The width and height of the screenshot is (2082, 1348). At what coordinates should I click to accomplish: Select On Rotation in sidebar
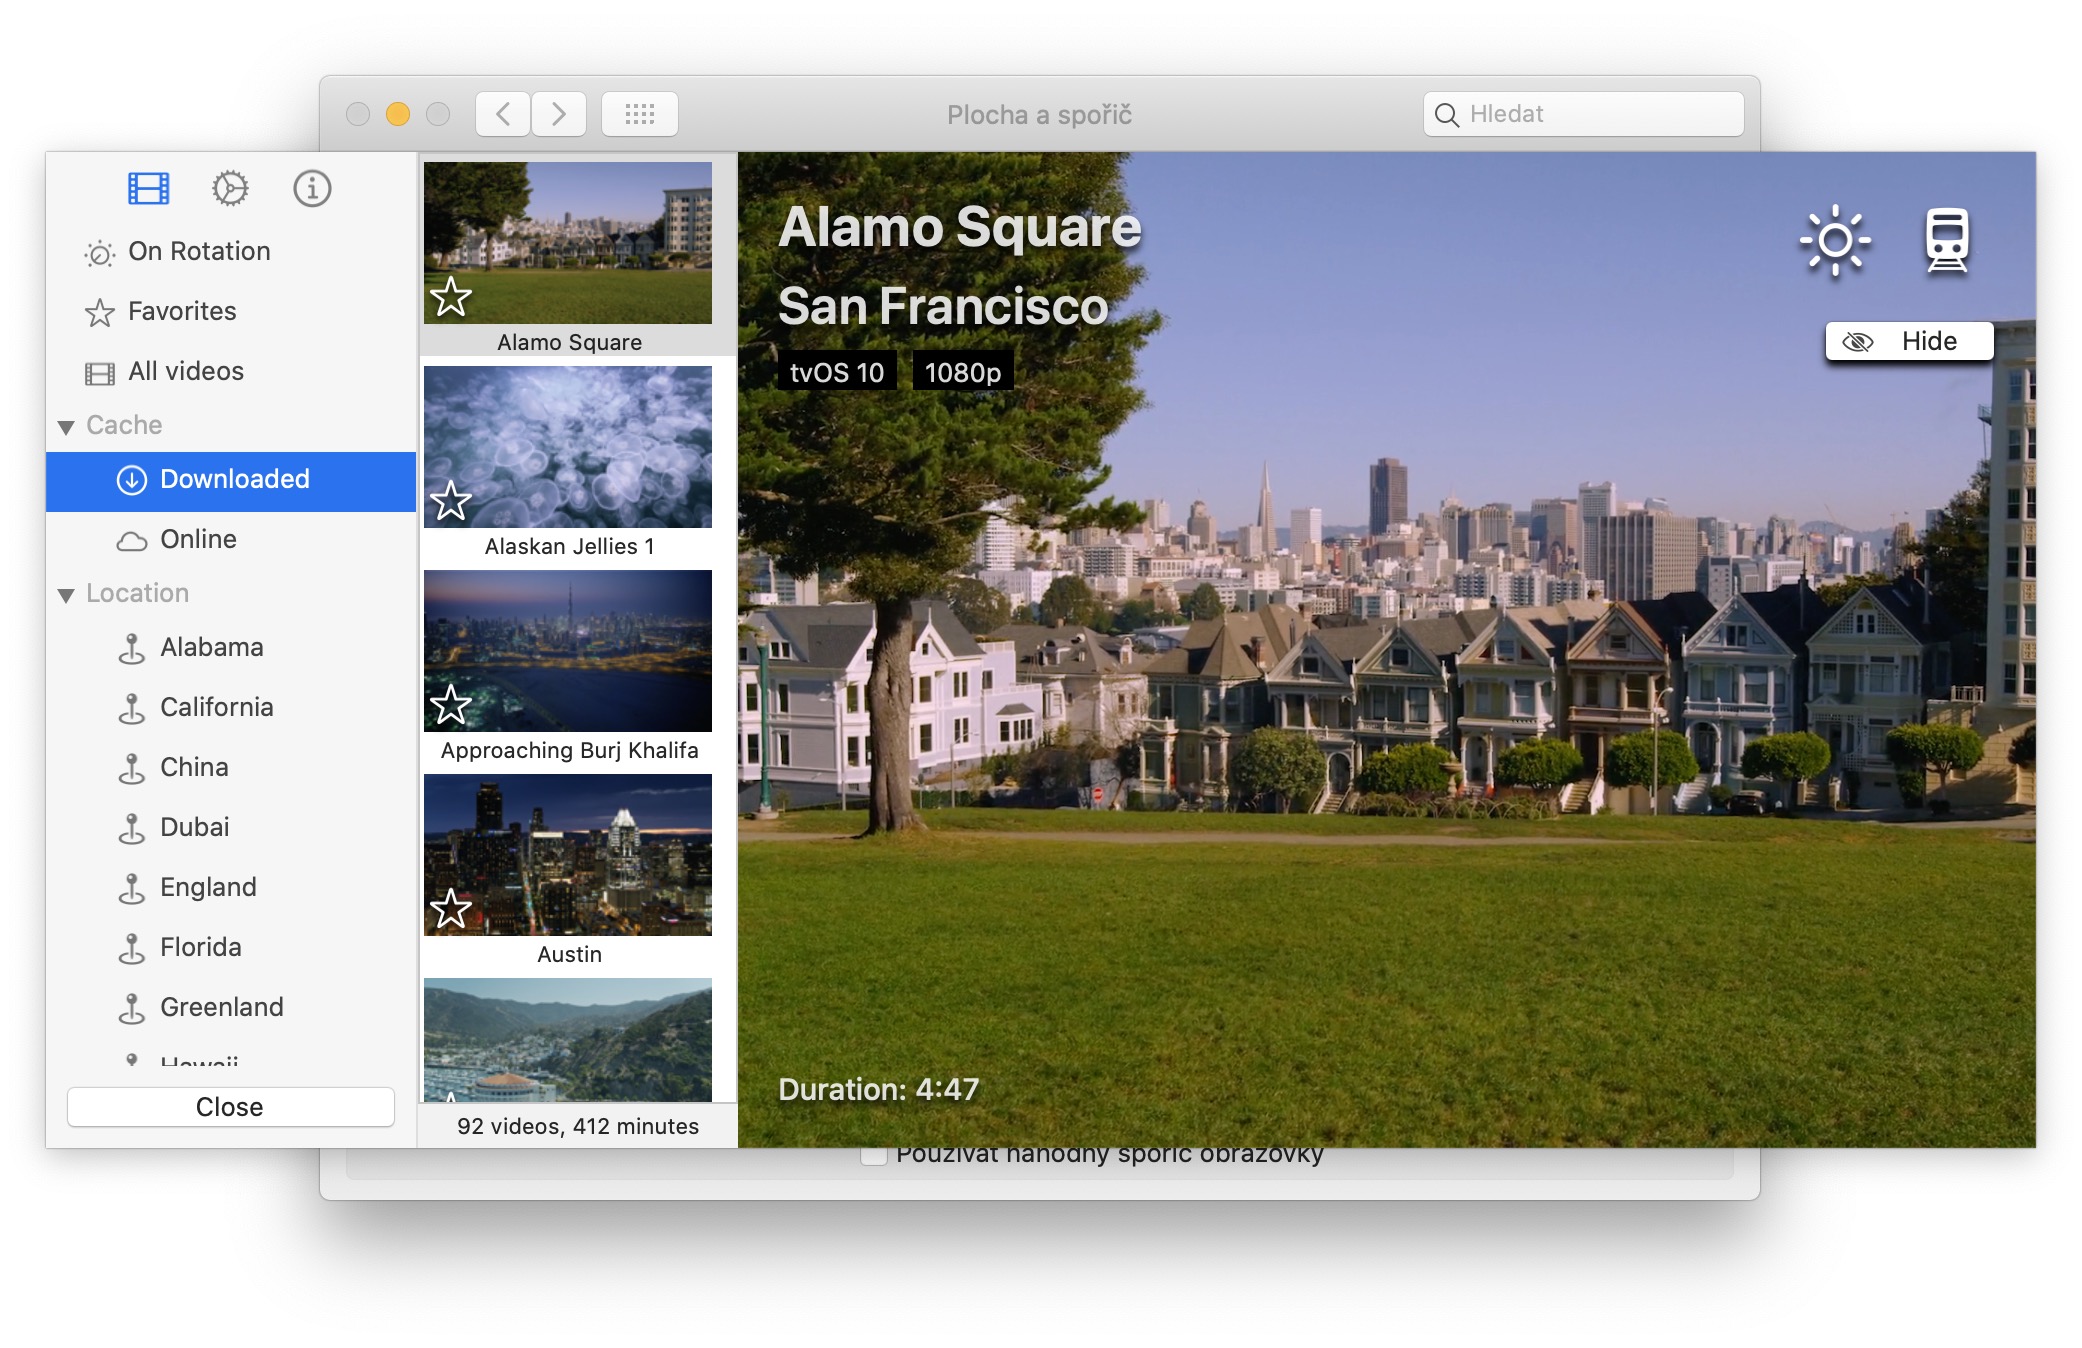pyautogui.click(x=198, y=251)
